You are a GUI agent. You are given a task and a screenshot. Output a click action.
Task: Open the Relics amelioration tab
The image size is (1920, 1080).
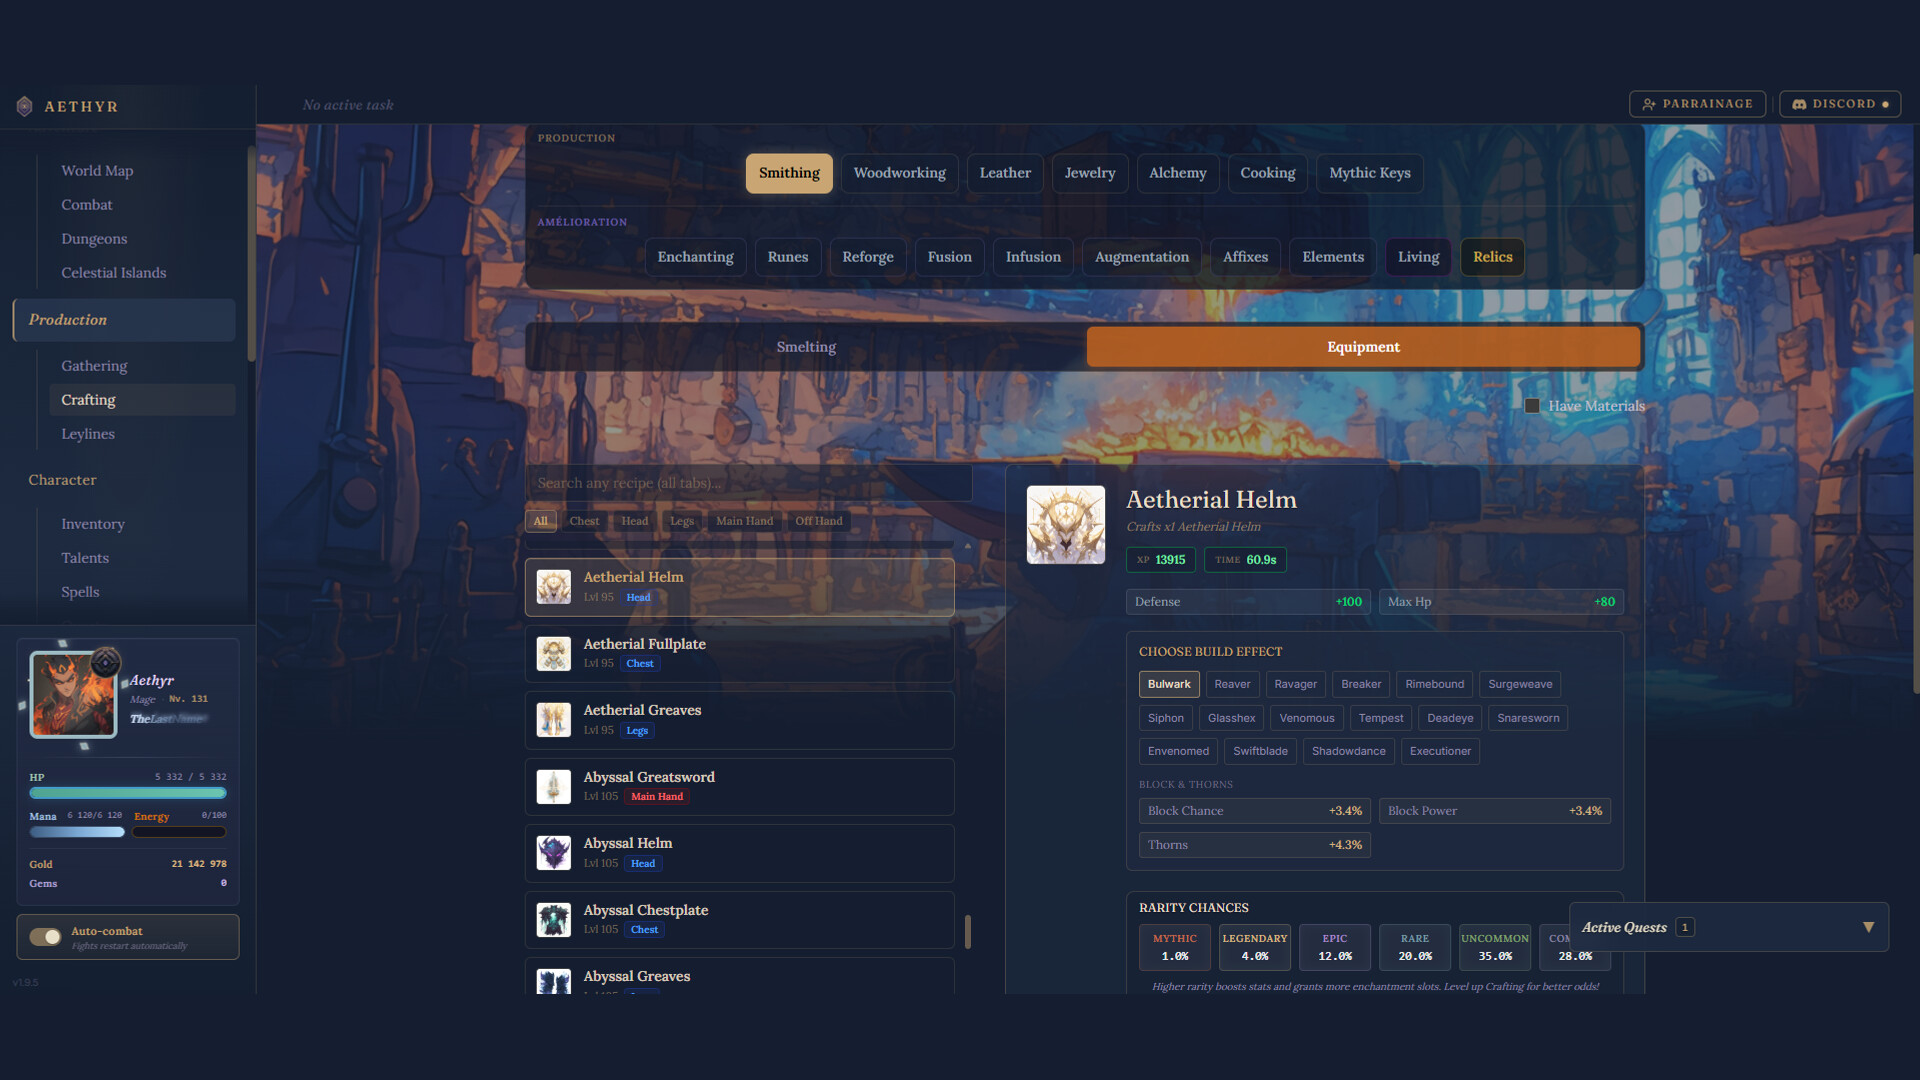(x=1492, y=257)
